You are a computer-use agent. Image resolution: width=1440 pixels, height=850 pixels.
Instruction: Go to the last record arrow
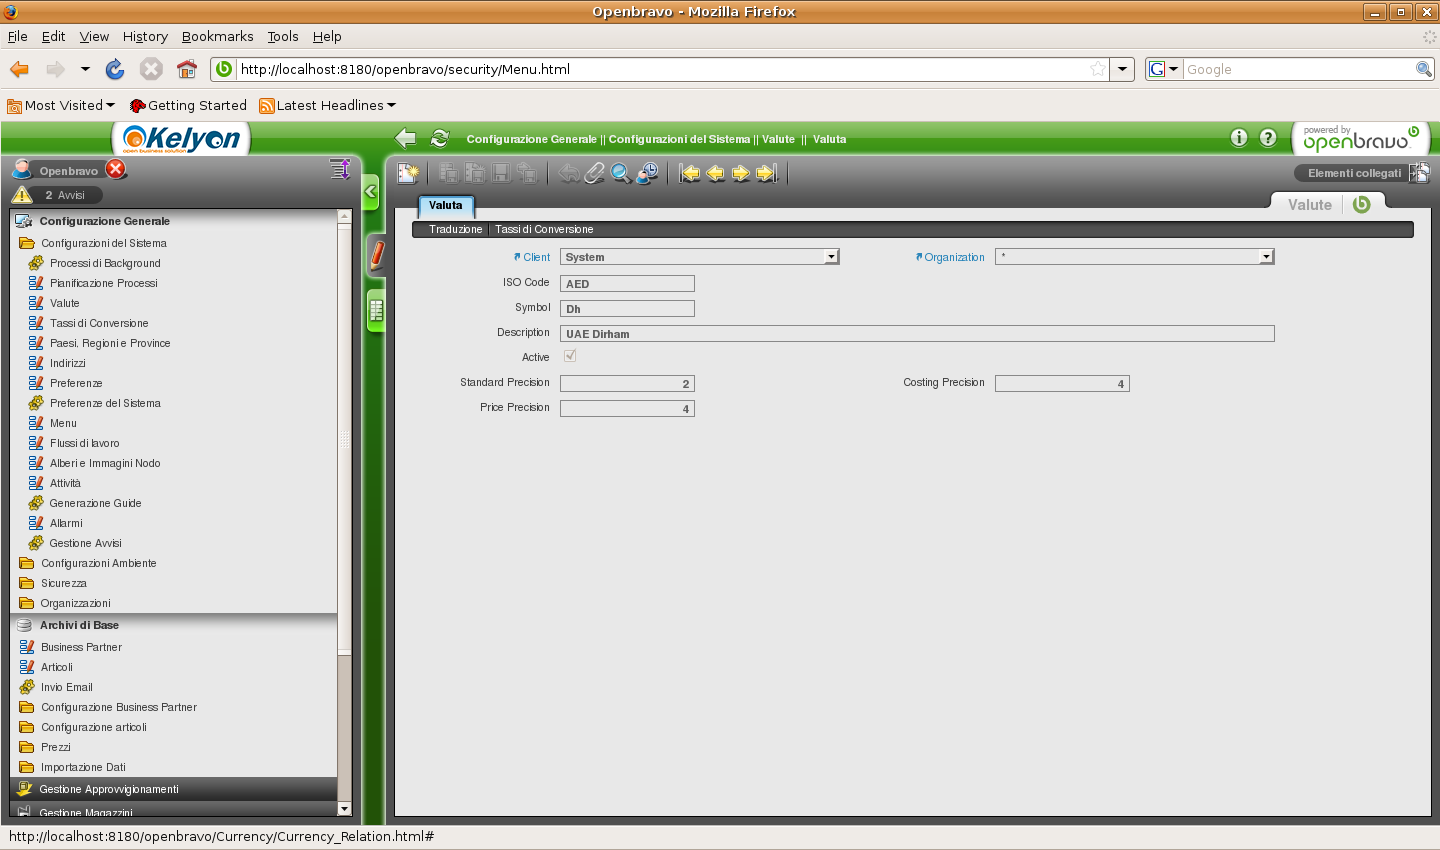pyautogui.click(x=766, y=173)
